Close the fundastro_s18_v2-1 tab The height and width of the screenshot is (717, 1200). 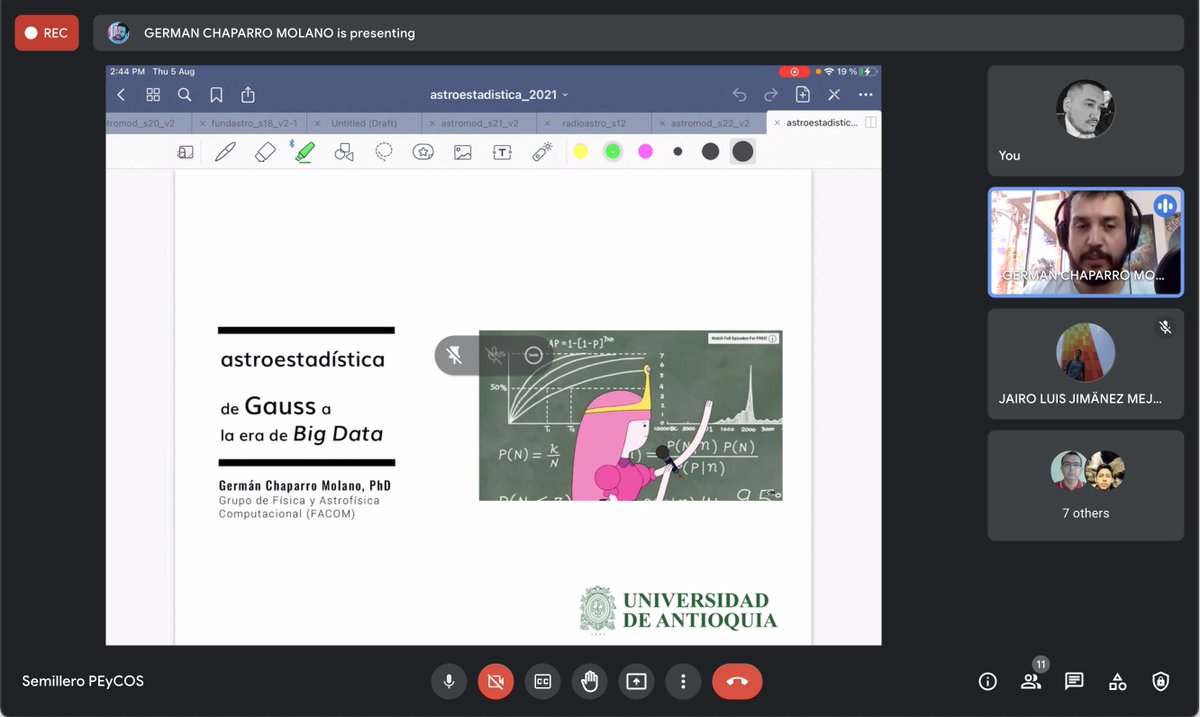[203, 123]
